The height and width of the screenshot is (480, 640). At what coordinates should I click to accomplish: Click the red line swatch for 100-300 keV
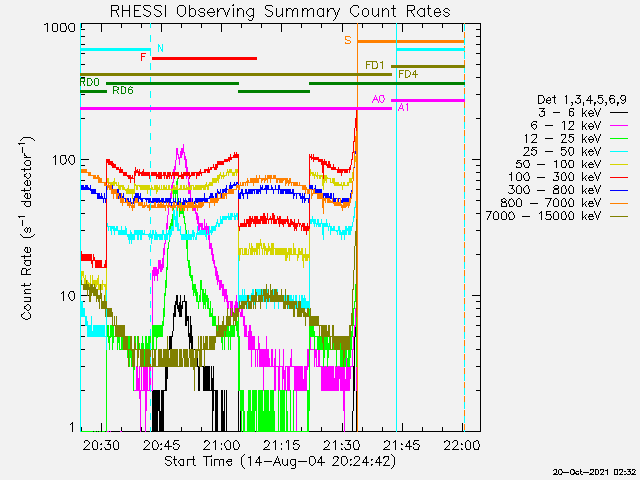(x=618, y=177)
